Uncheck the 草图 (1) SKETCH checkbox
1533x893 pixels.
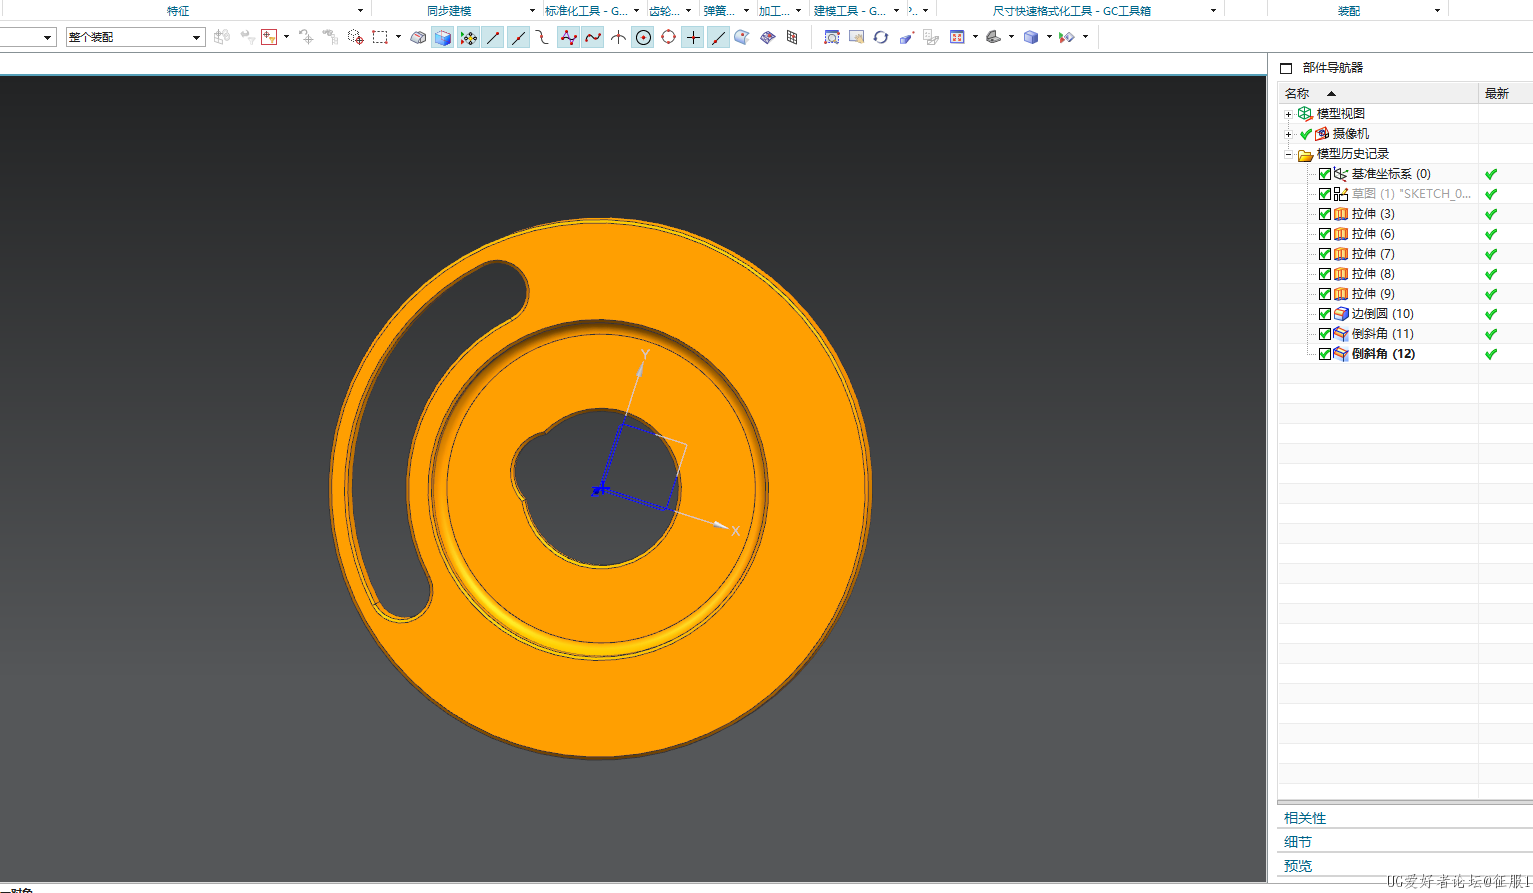coord(1325,194)
